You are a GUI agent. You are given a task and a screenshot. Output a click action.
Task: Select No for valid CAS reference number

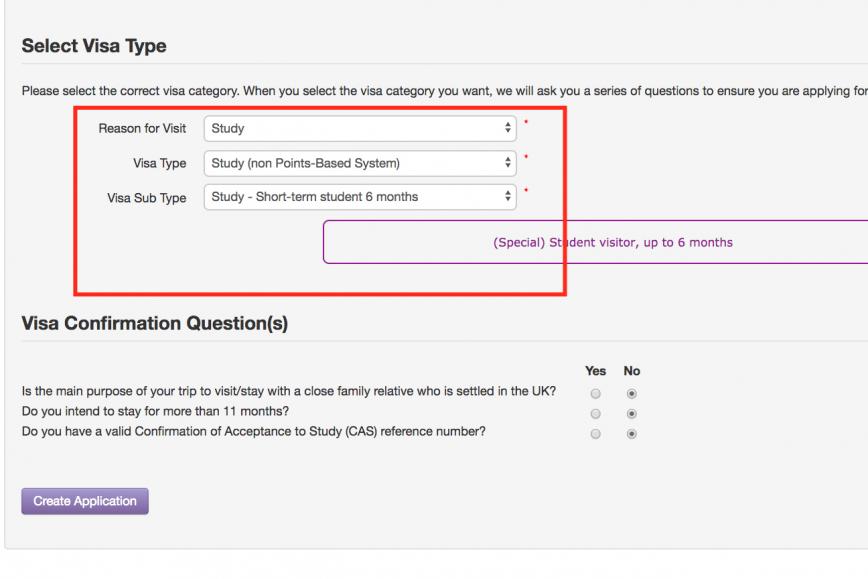click(631, 434)
